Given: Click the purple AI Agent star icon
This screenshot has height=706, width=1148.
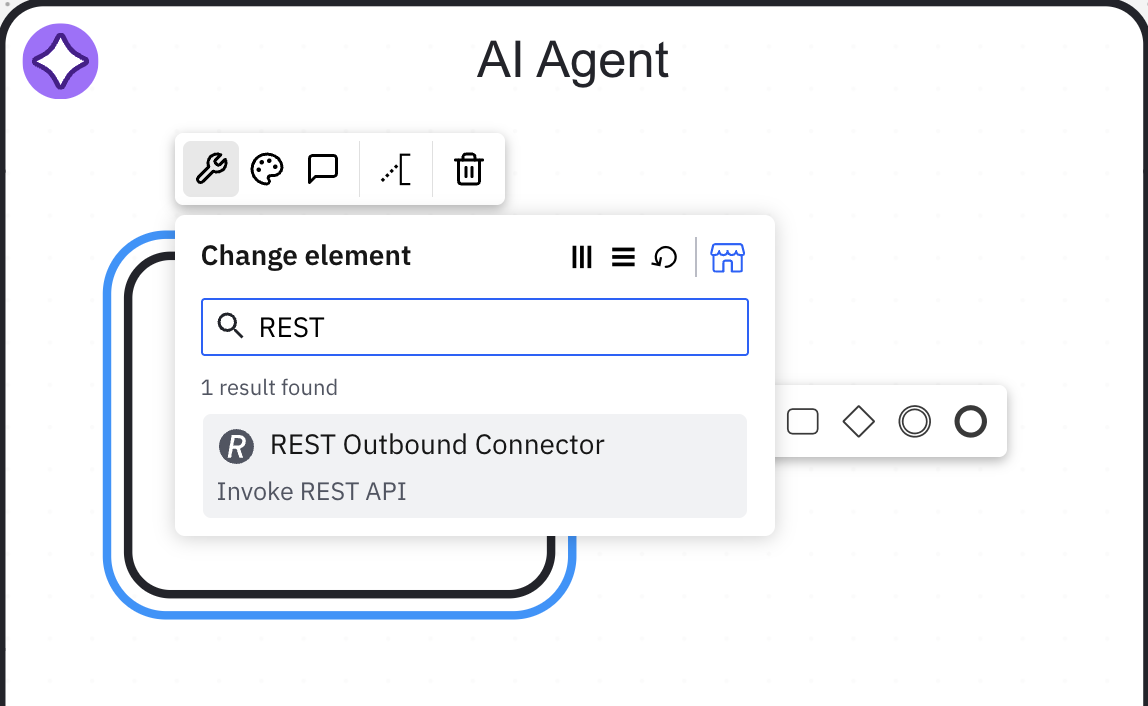Looking at the screenshot, I should tap(61, 62).
